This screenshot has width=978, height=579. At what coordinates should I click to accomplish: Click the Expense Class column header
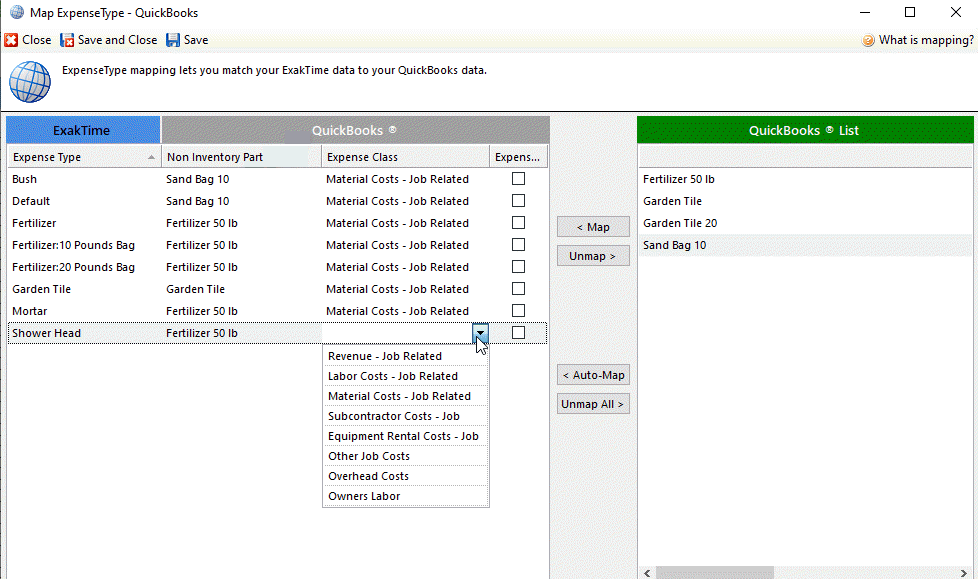pos(405,157)
